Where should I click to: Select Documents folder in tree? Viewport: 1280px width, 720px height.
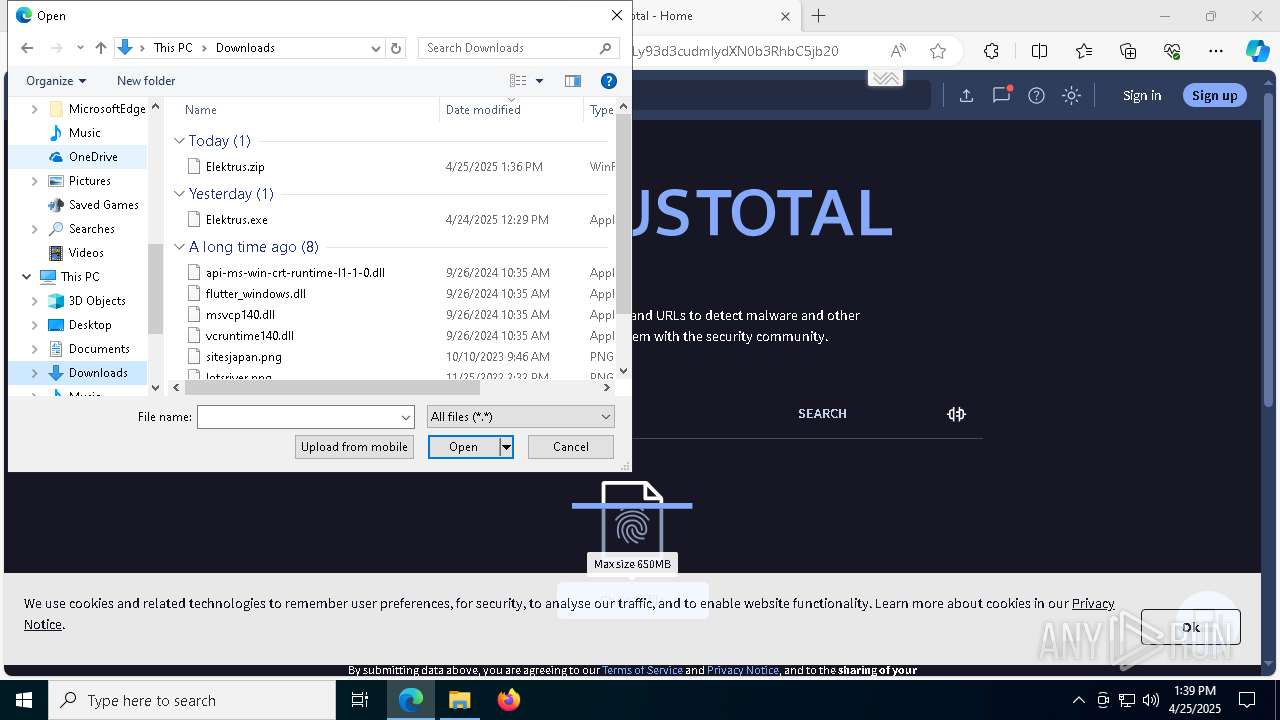(x=99, y=349)
